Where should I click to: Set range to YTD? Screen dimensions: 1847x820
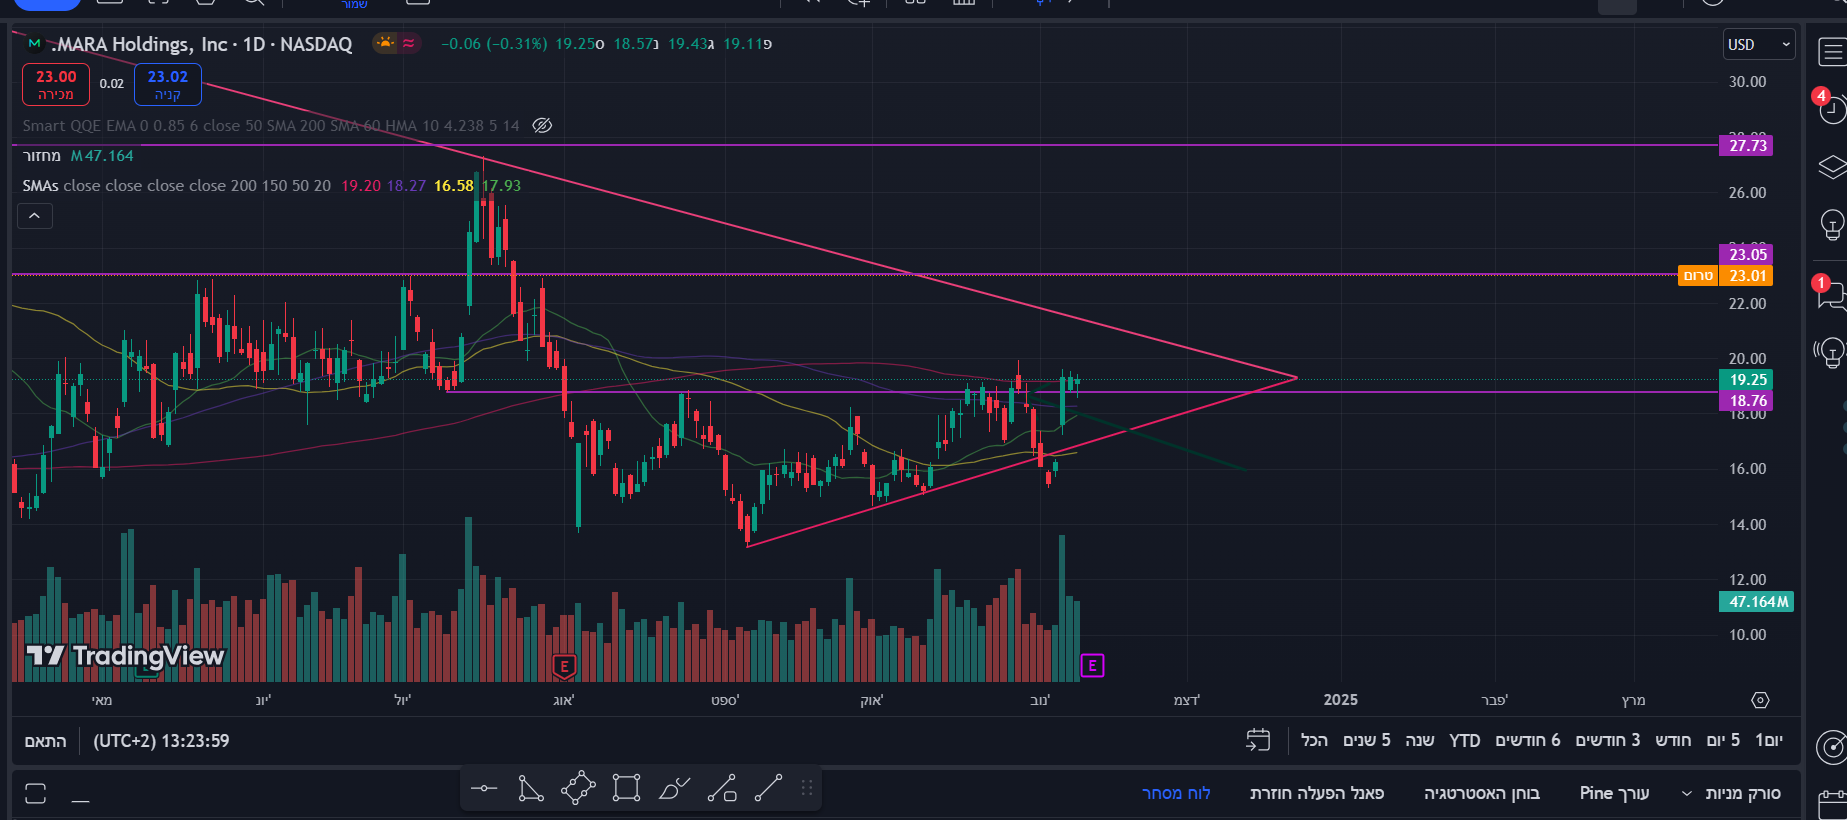pyautogui.click(x=1465, y=740)
